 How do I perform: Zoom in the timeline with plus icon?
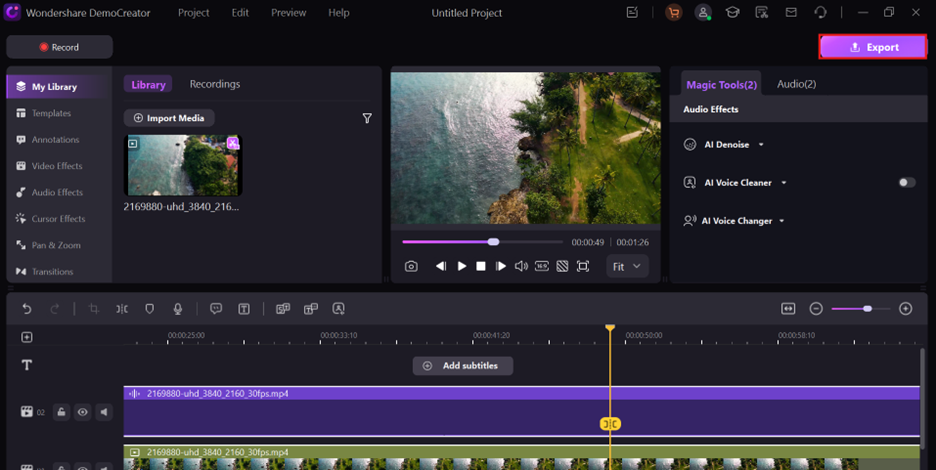pyautogui.click(x=906, y=309)
